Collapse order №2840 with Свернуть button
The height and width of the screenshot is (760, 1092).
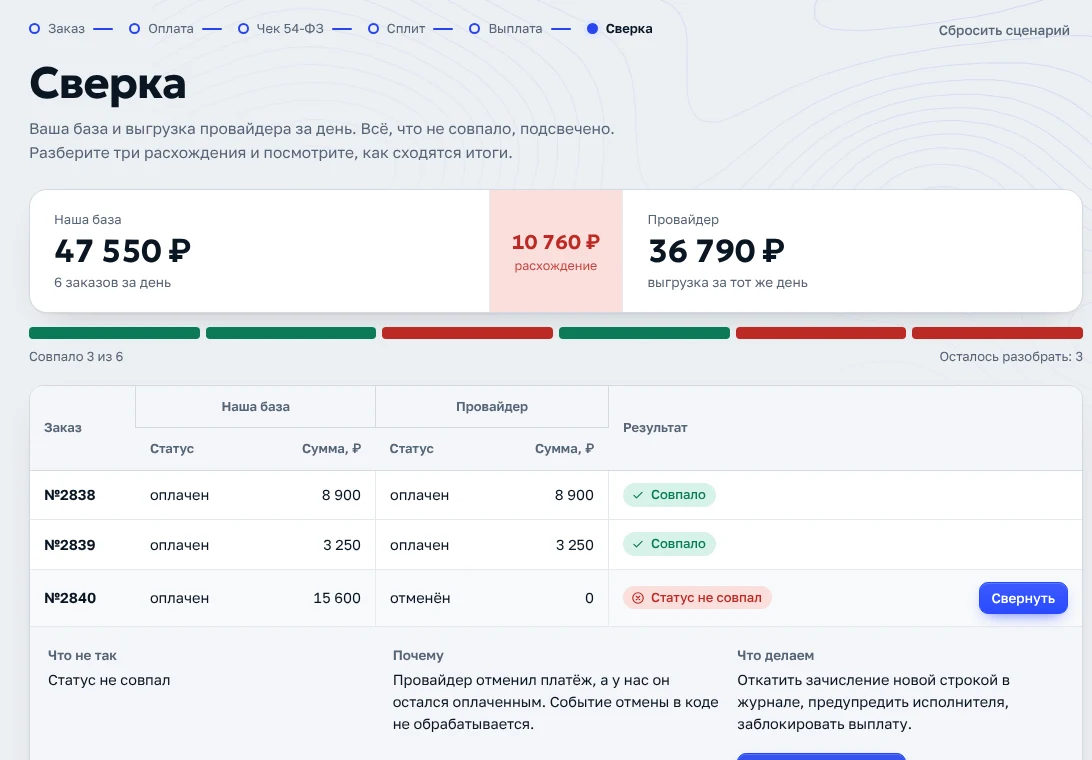coord(1023,598)
